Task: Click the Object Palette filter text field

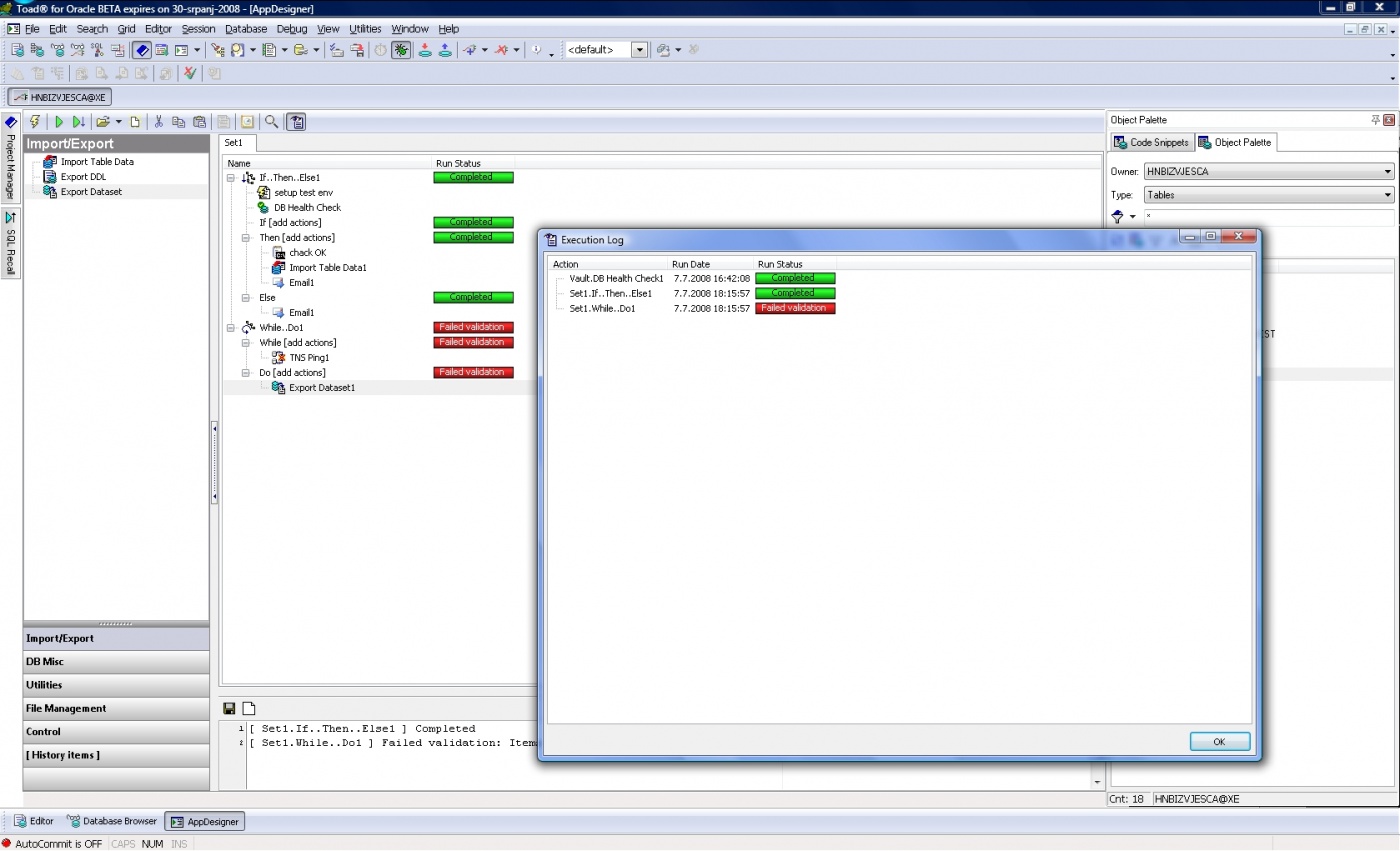Action: coord(1267,217)
